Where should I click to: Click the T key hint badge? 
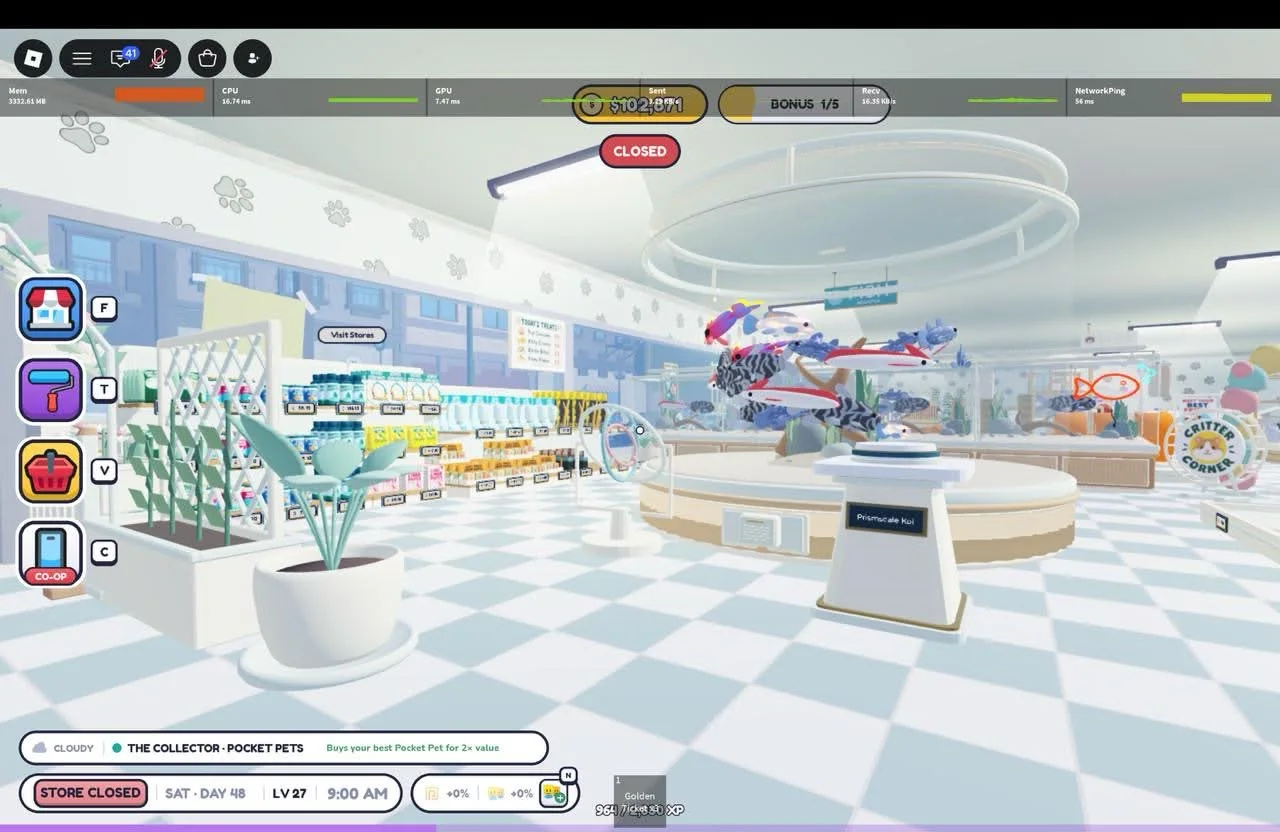104,389
